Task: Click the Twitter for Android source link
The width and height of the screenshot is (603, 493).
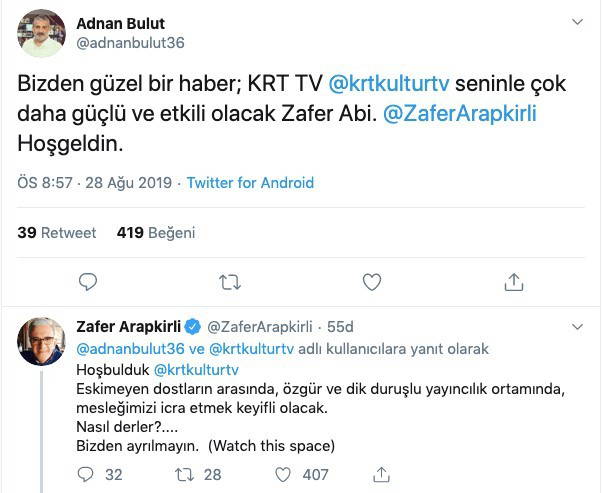Action: tap(250, 183)
